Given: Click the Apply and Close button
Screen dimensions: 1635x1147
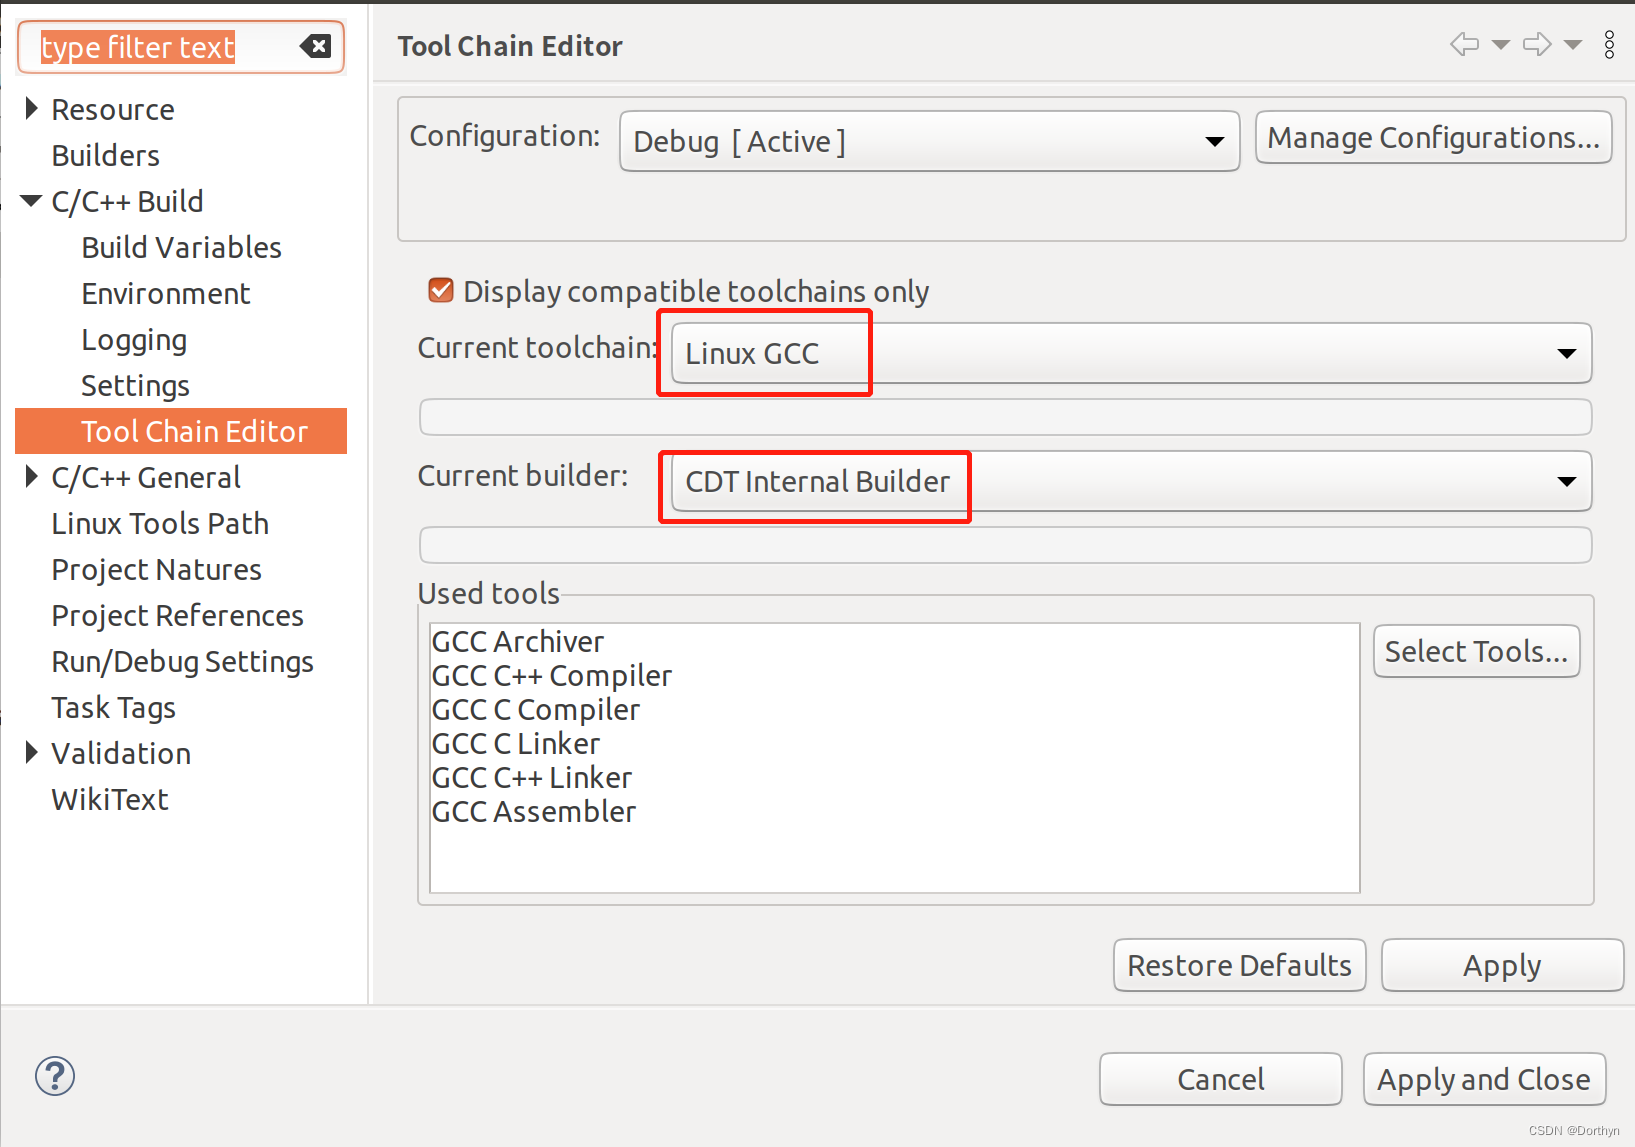Looking at the screenshot, I should (x=1484, y=1079).
